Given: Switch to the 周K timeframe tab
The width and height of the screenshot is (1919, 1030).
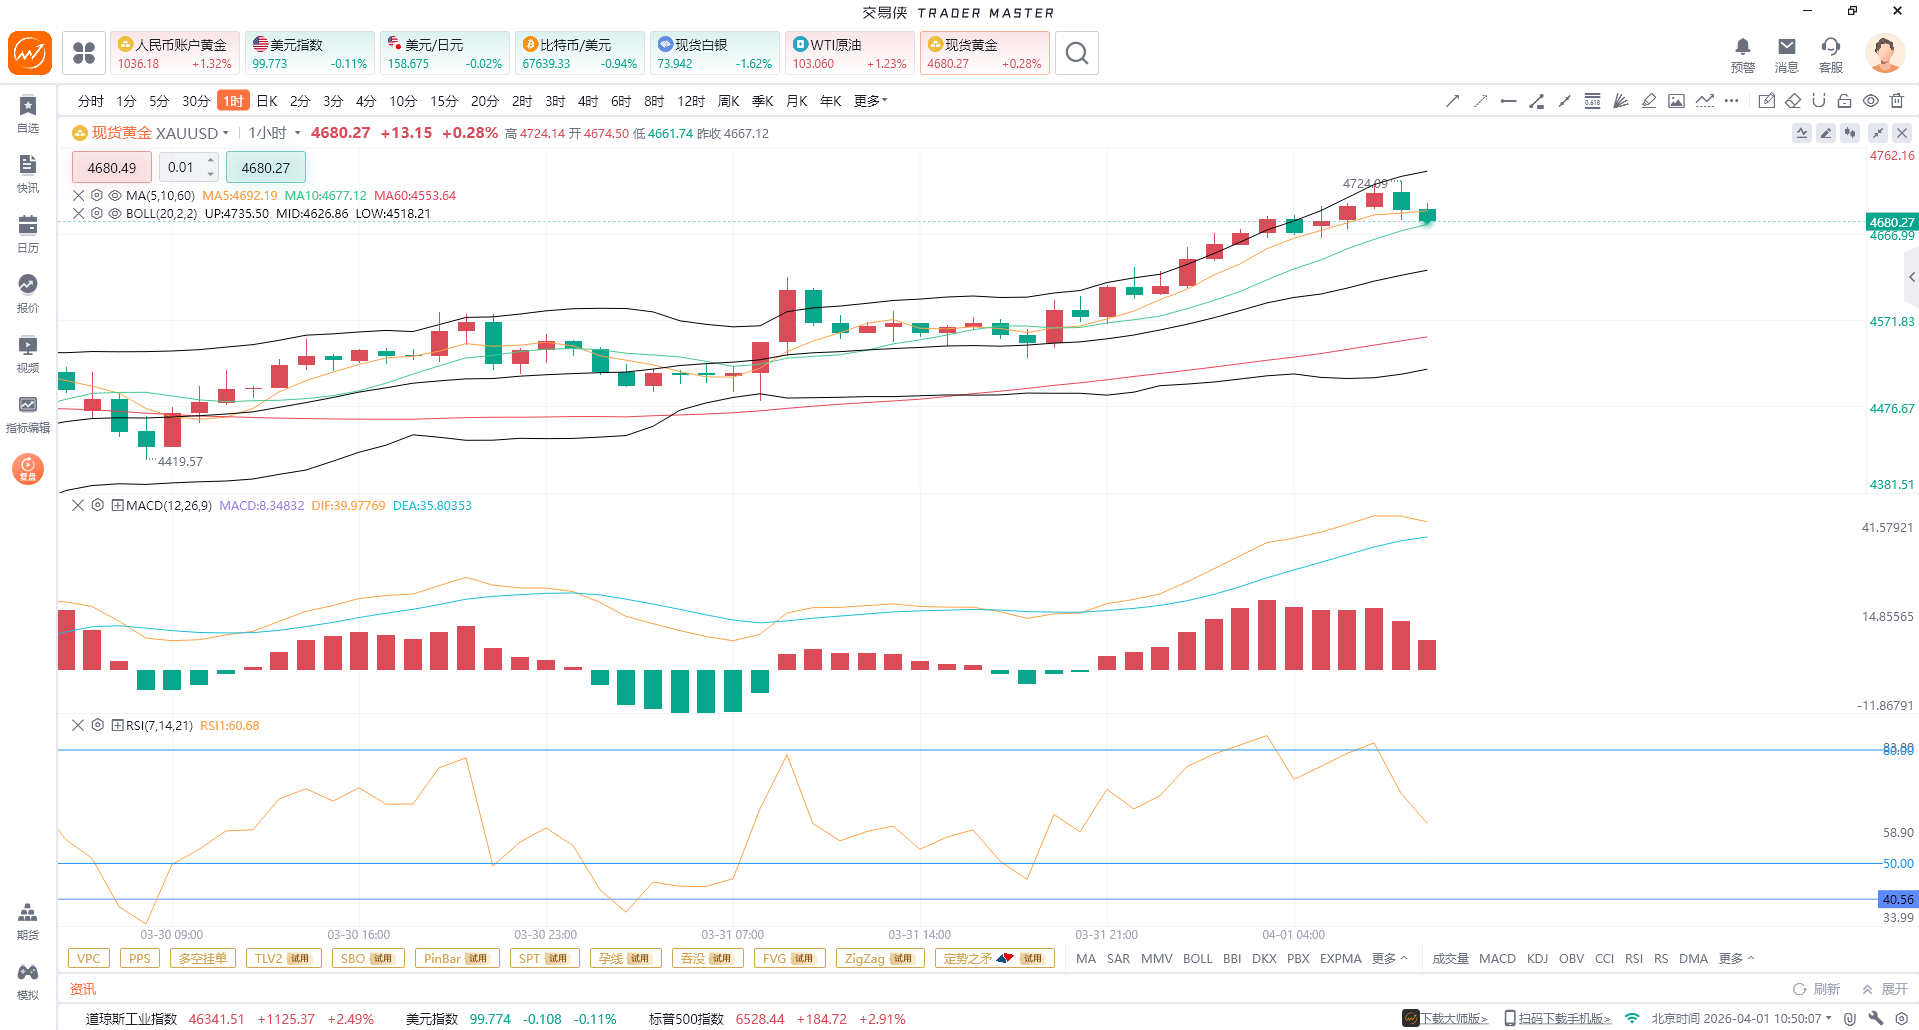Looking at the screenshot, I should click(x=729, y=101).
